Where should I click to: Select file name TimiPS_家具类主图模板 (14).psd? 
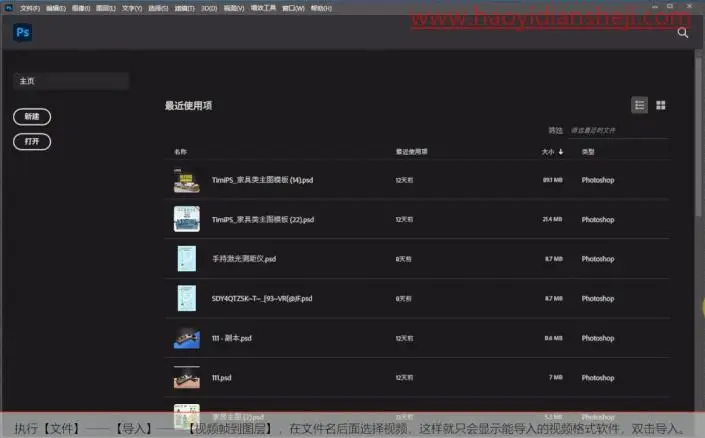[x=263, y=180]
